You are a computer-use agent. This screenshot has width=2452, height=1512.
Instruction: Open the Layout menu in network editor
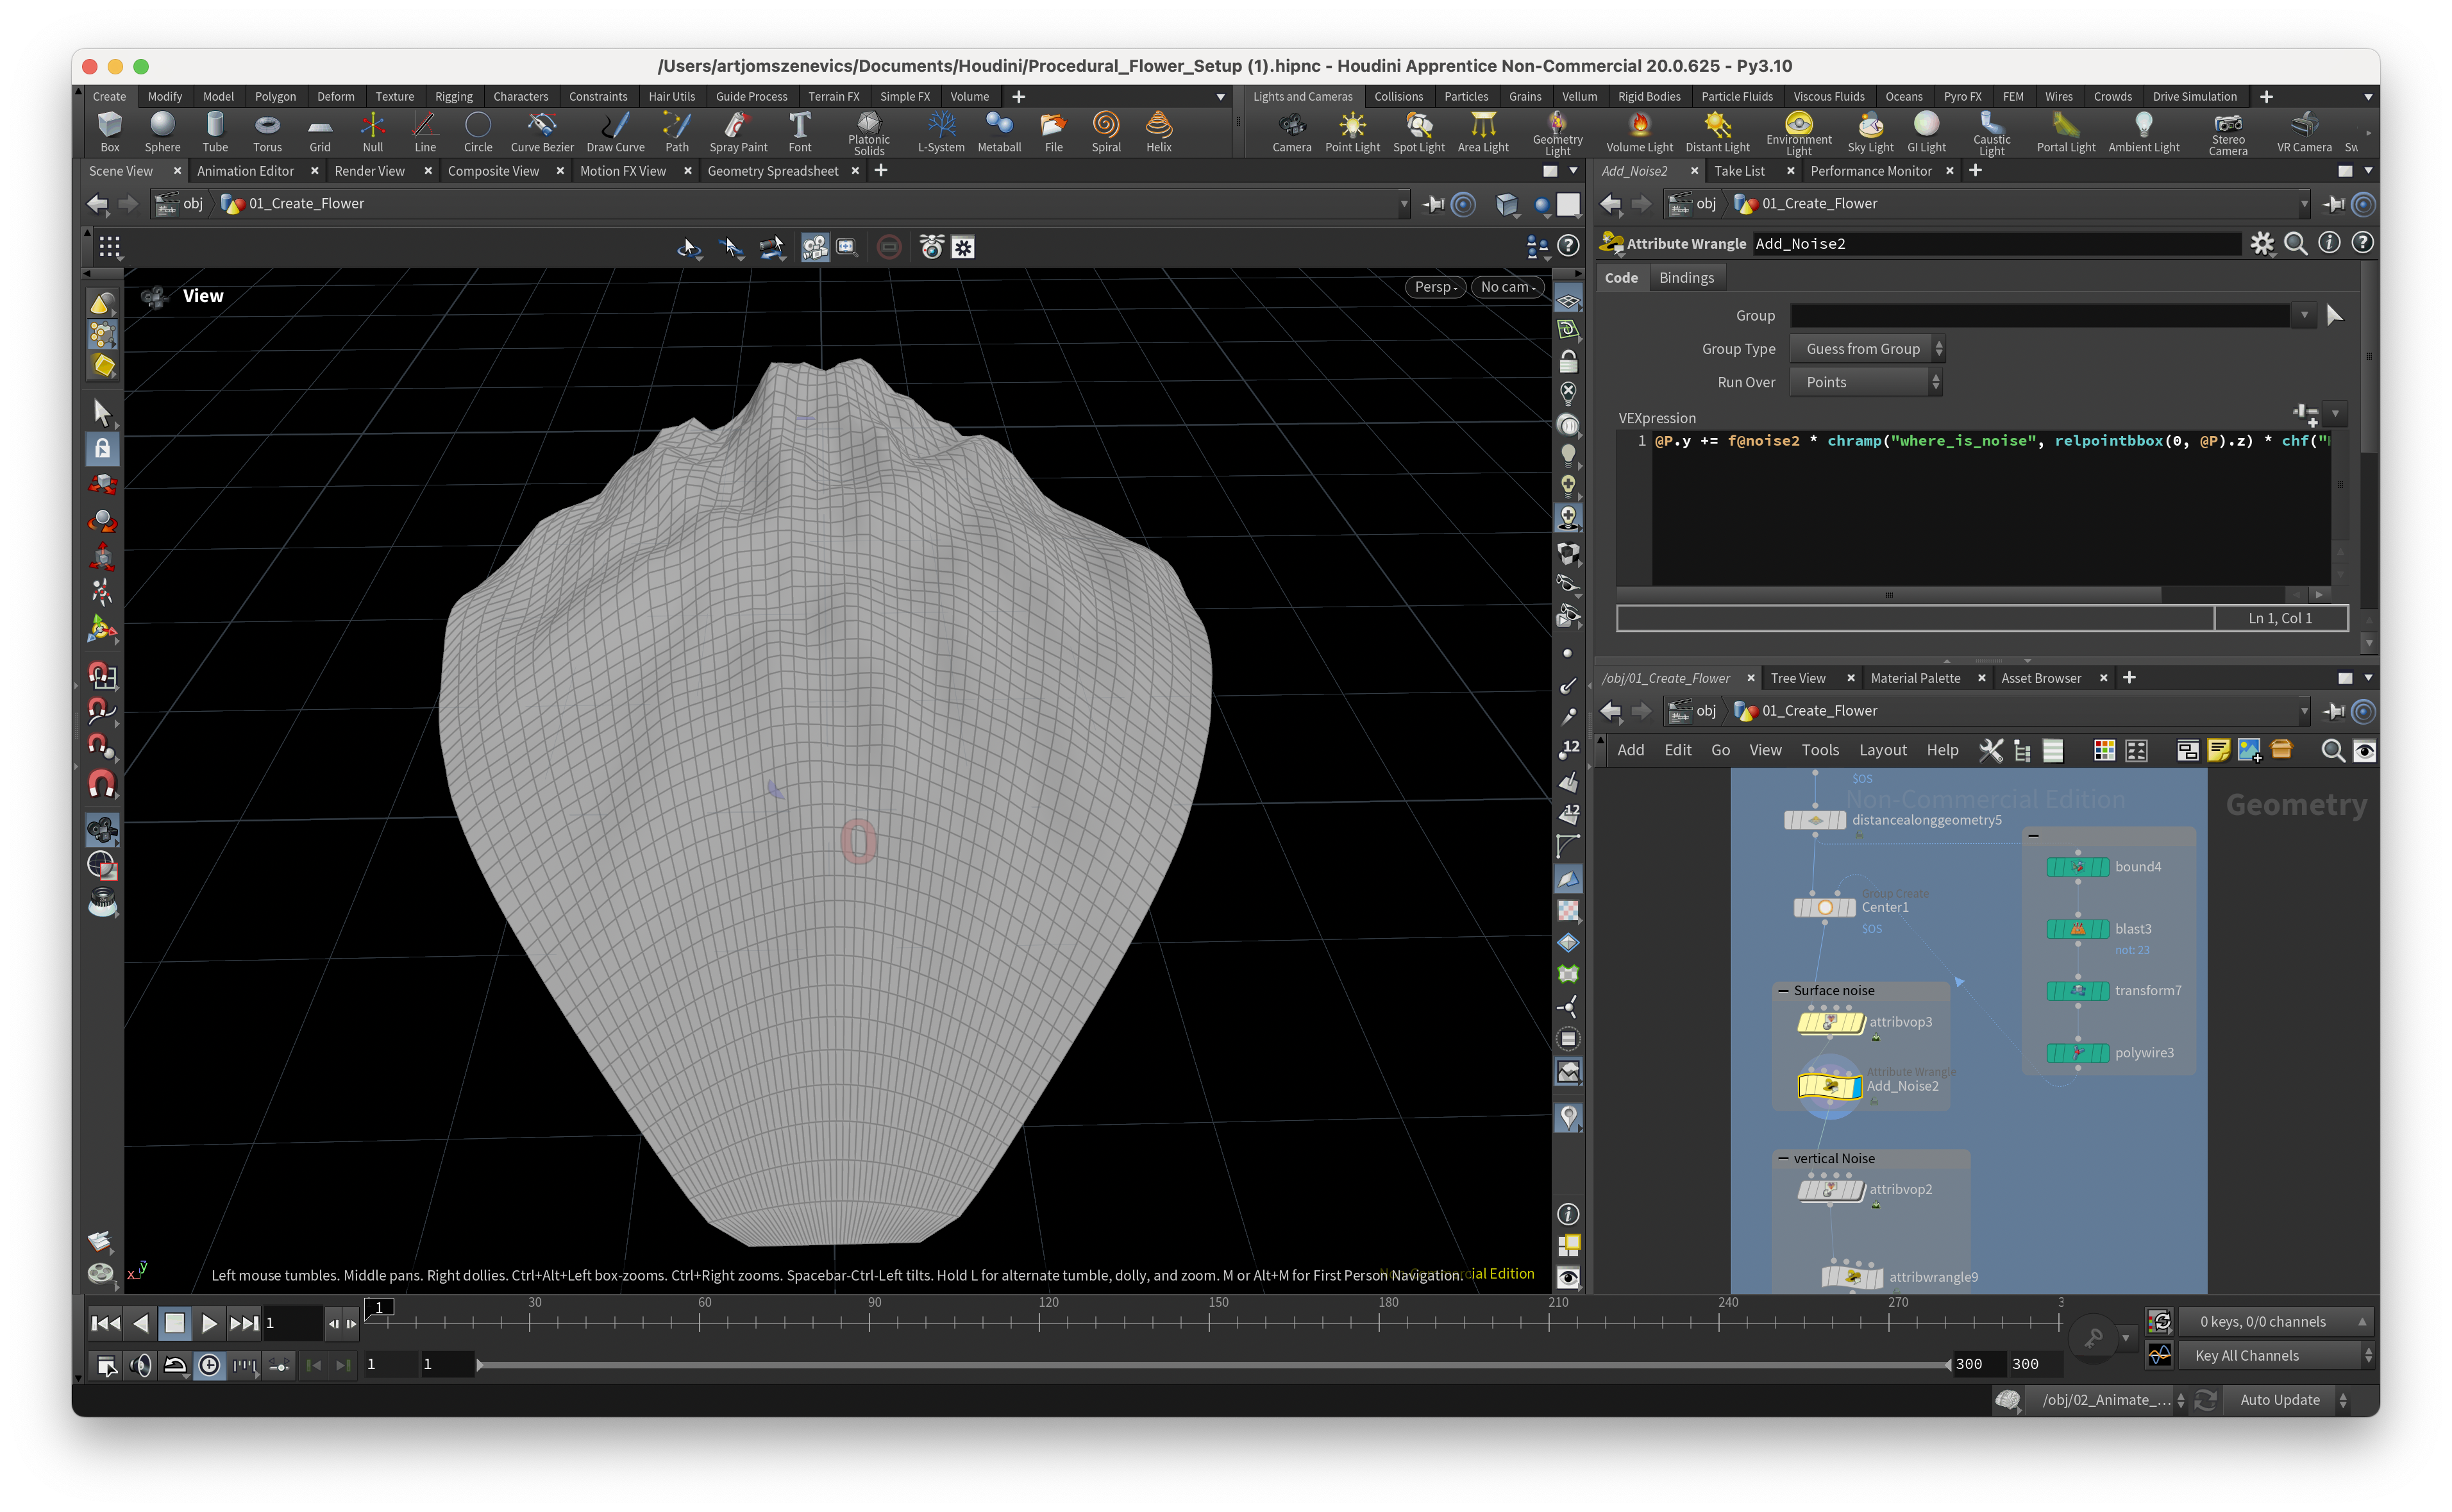click(1882, 750)
